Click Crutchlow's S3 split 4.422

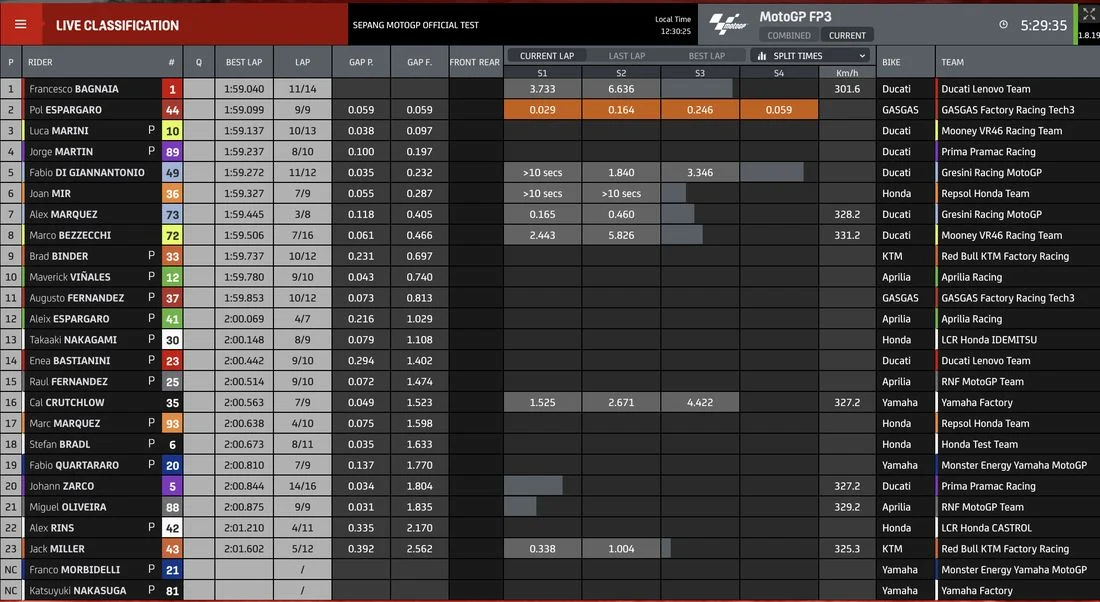click(700, 403)
